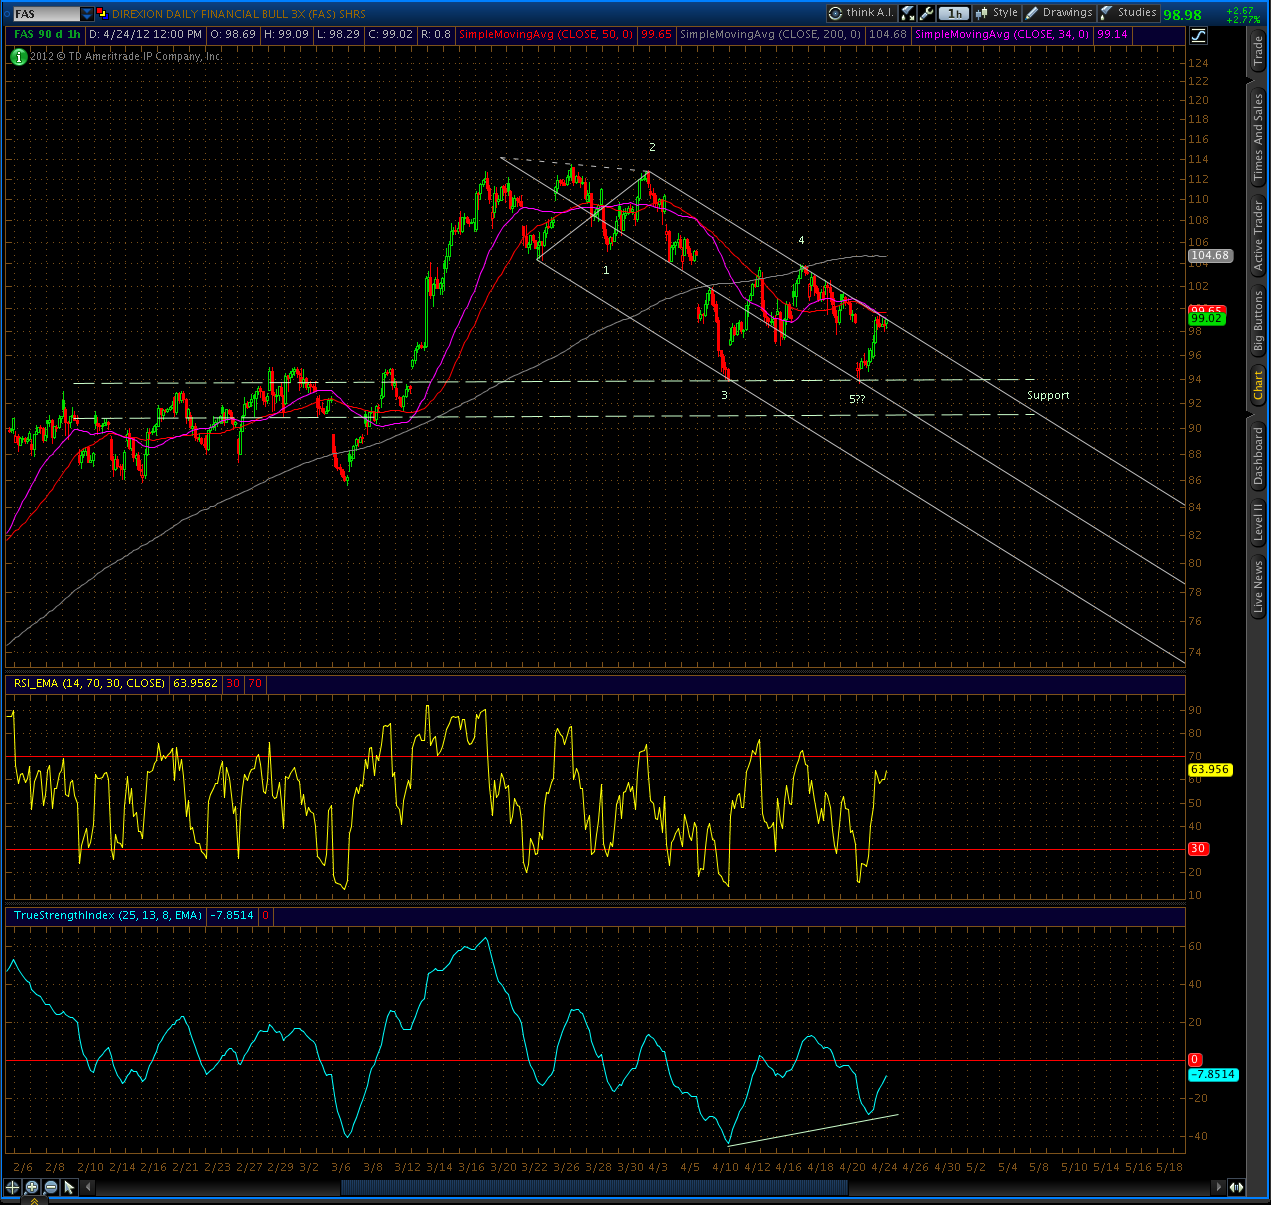Viewport: 1271px width, 1205px height.
Task: Click the horizontal time axis scrollbar thumb
Action: 594,1187
